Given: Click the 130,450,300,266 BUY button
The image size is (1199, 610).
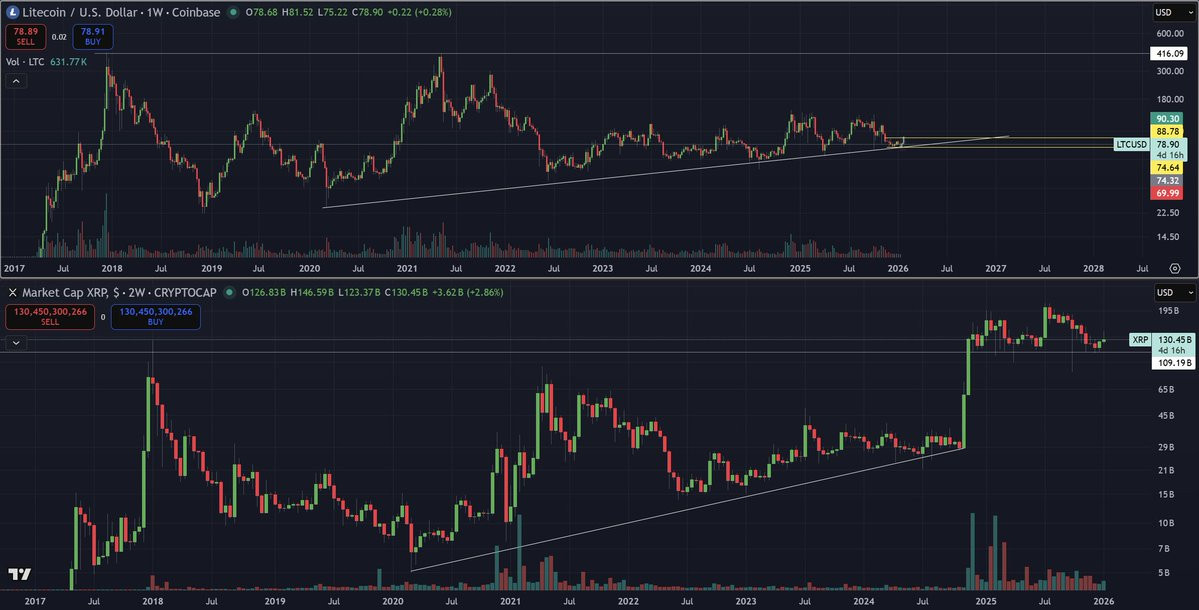Looking at the screenshot, I should tap(156, 317).
